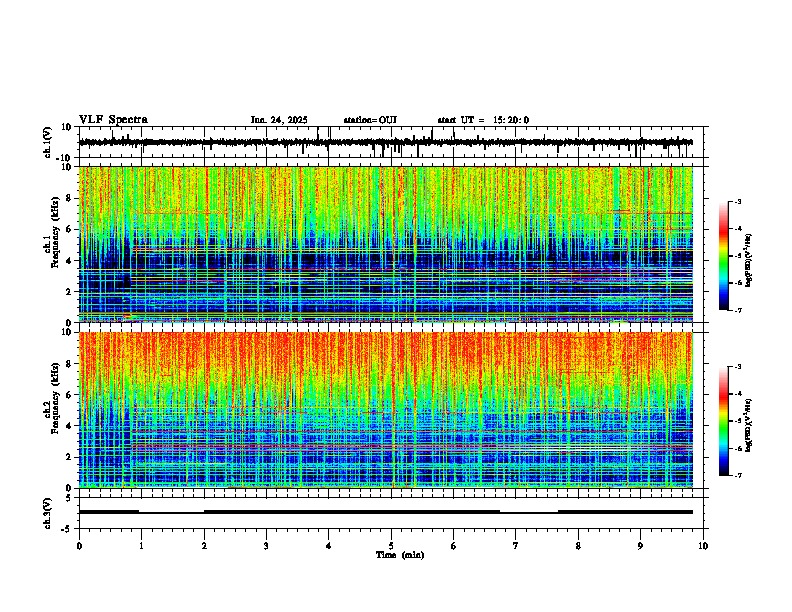Select the ch.1 spectrogram color scale bar
Screen dimensions: 792x612
723,256
